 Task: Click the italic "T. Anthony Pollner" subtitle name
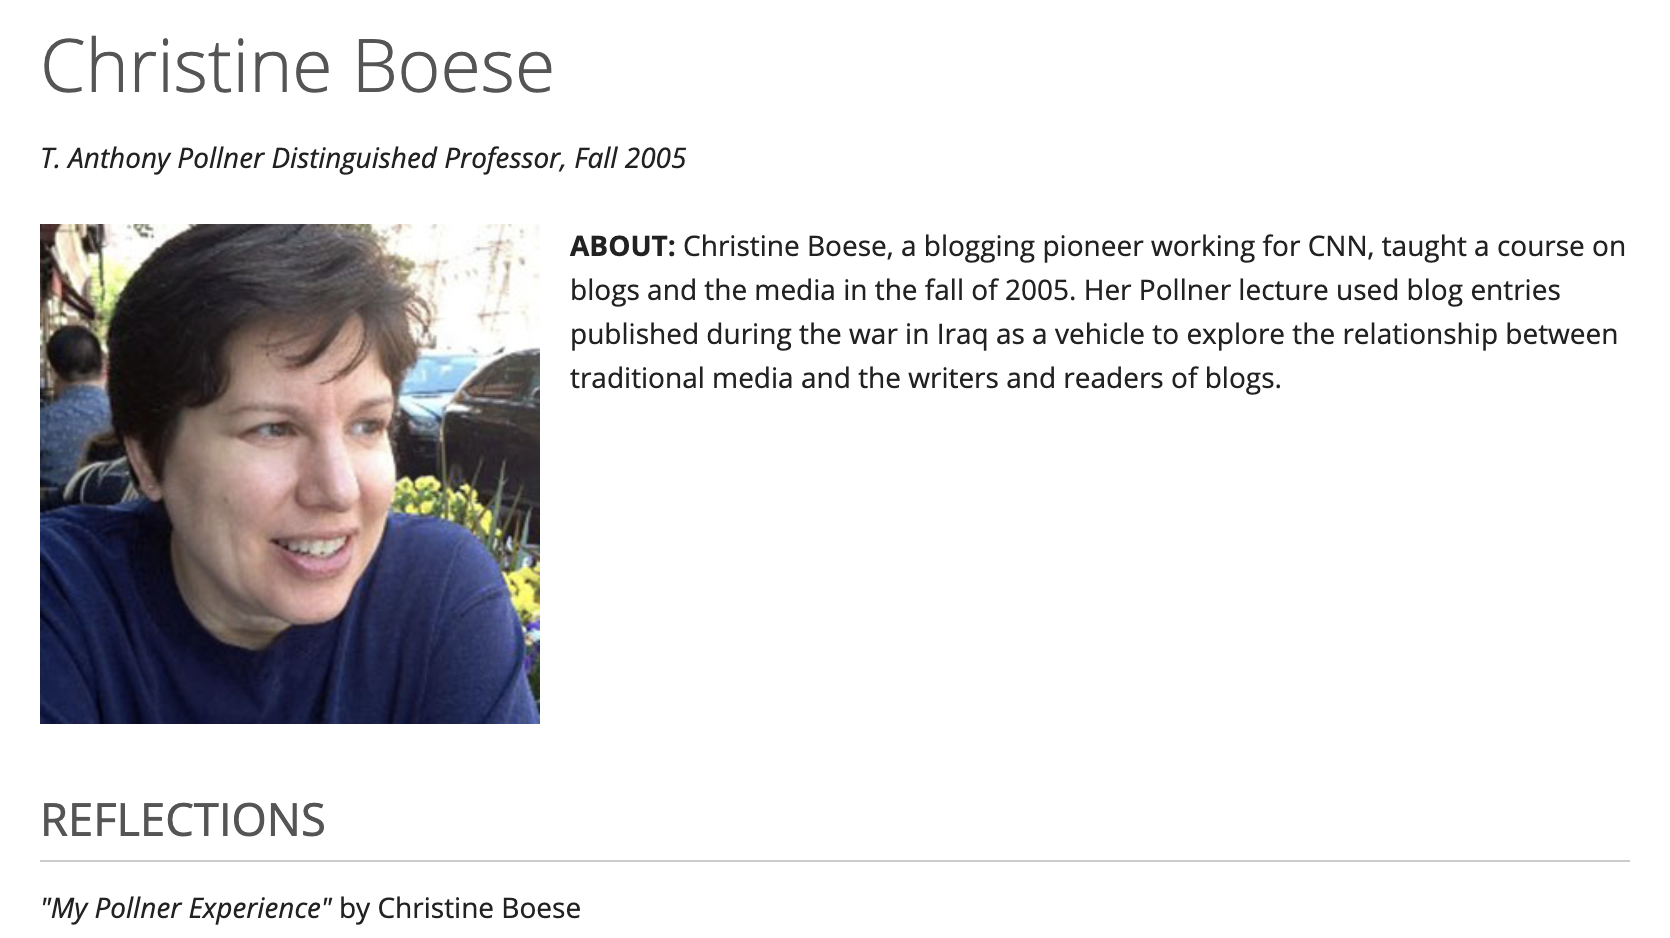click(x=153, y=158)
